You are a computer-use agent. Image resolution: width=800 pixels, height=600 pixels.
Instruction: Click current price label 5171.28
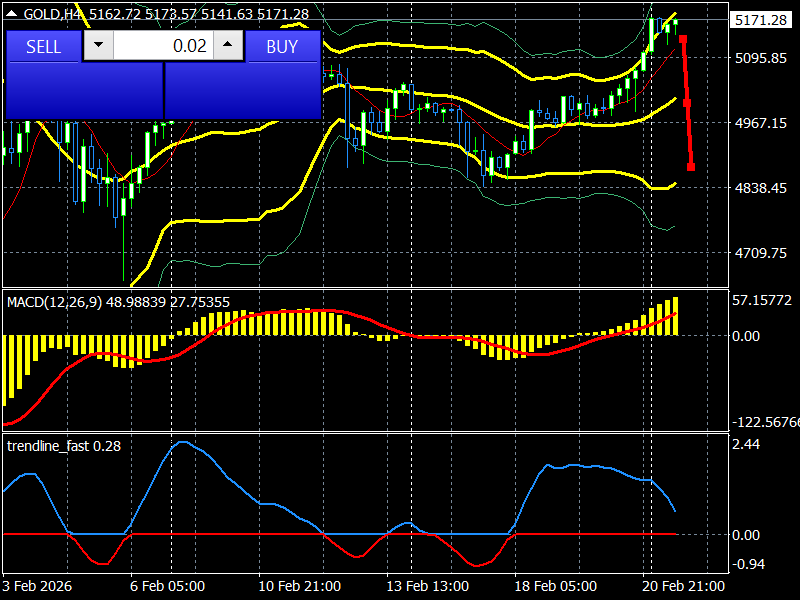tap(761, 20)
